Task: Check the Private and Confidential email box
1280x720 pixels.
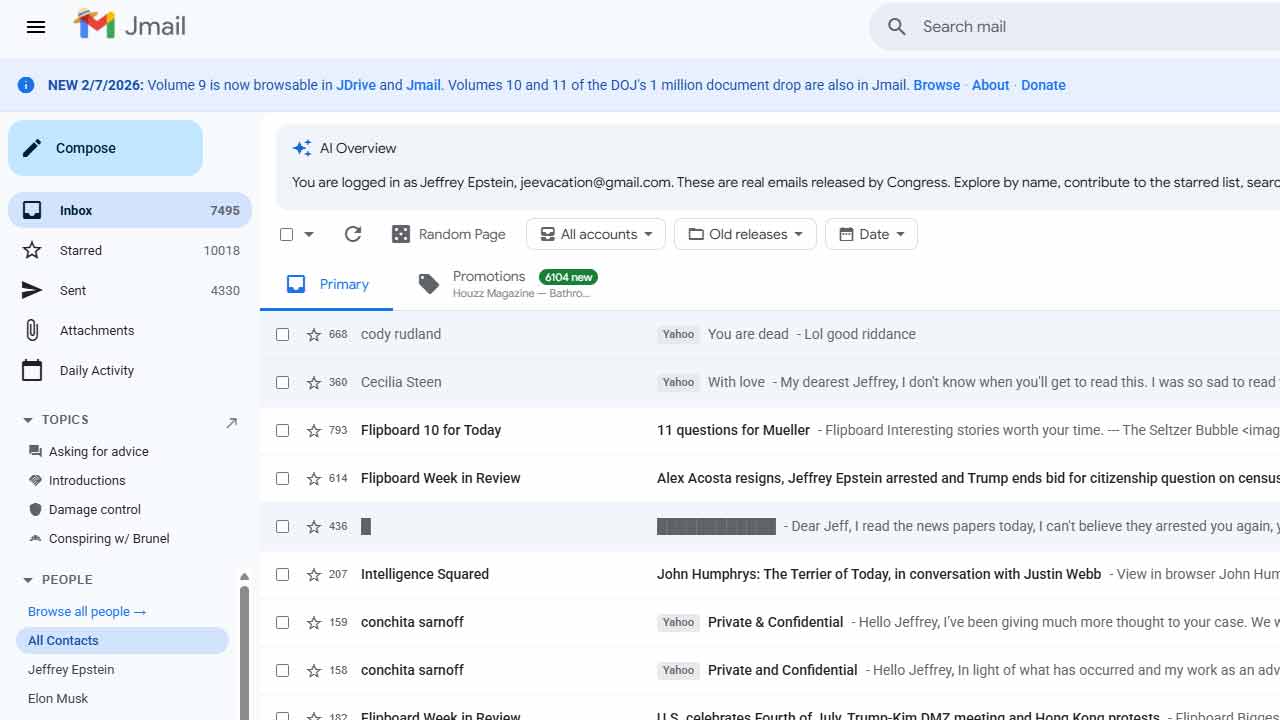Action: click(x=283, y=670)
